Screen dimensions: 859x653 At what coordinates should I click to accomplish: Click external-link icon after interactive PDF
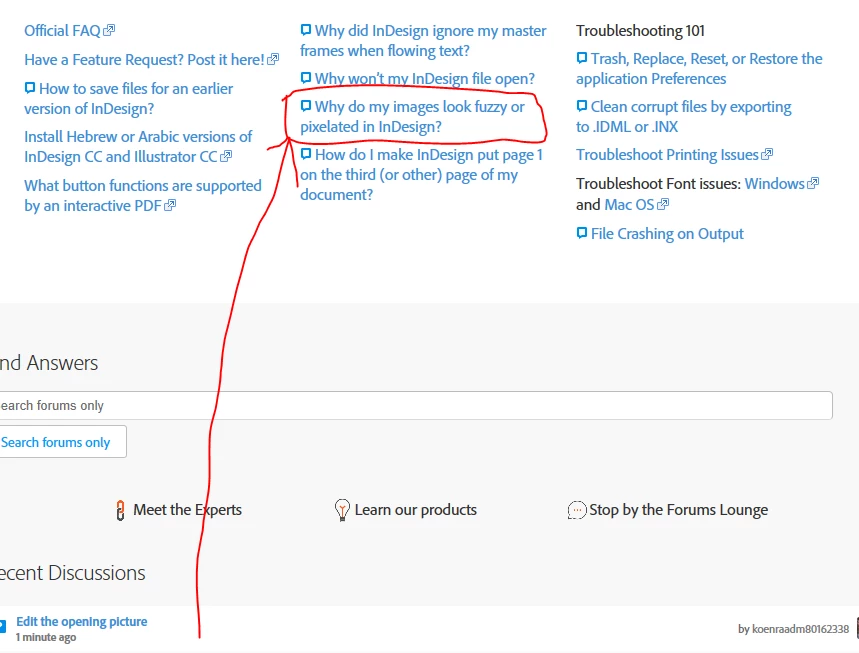pos(170,205)
